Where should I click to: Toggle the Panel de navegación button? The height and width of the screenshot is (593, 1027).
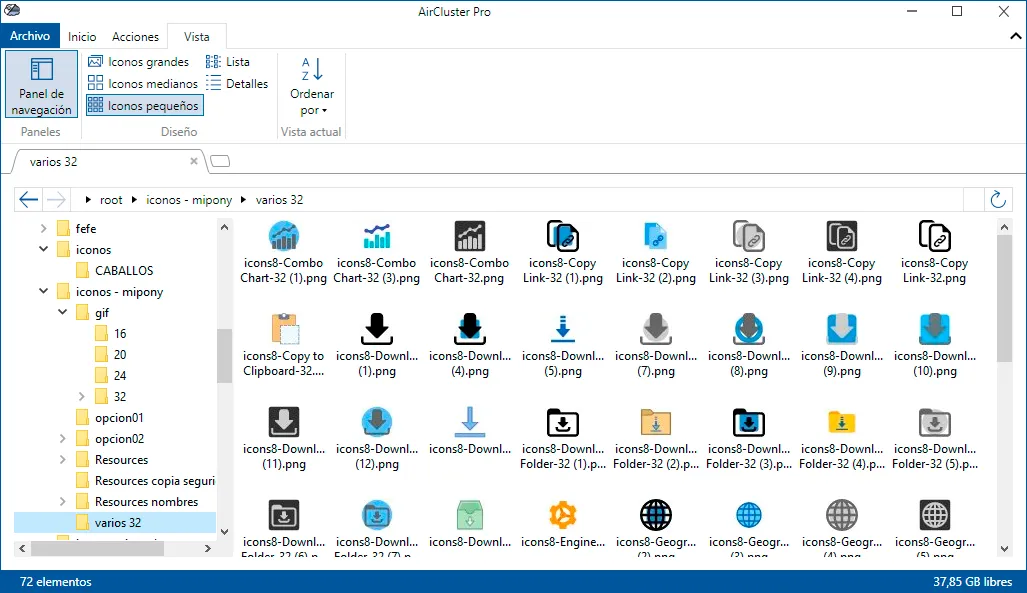[41, 85]
